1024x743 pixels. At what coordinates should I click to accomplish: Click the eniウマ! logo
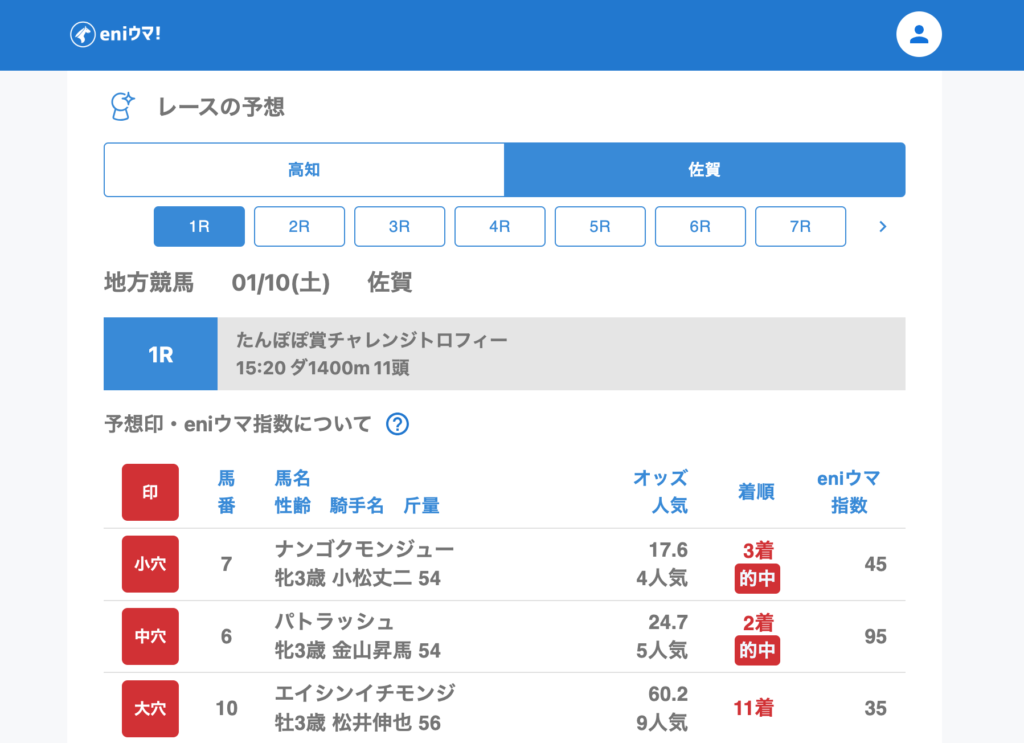(x=115, y=34)
